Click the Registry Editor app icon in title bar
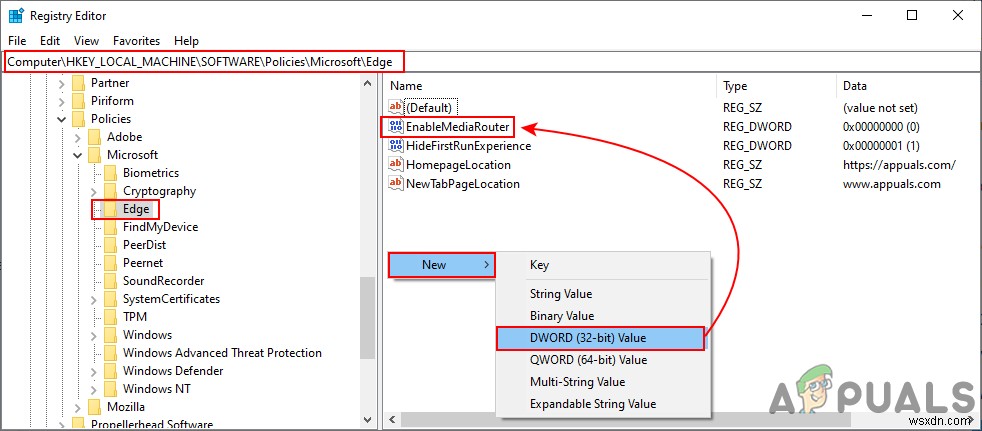Viewport: 982px width, 431px height. (x=16, y=16)
